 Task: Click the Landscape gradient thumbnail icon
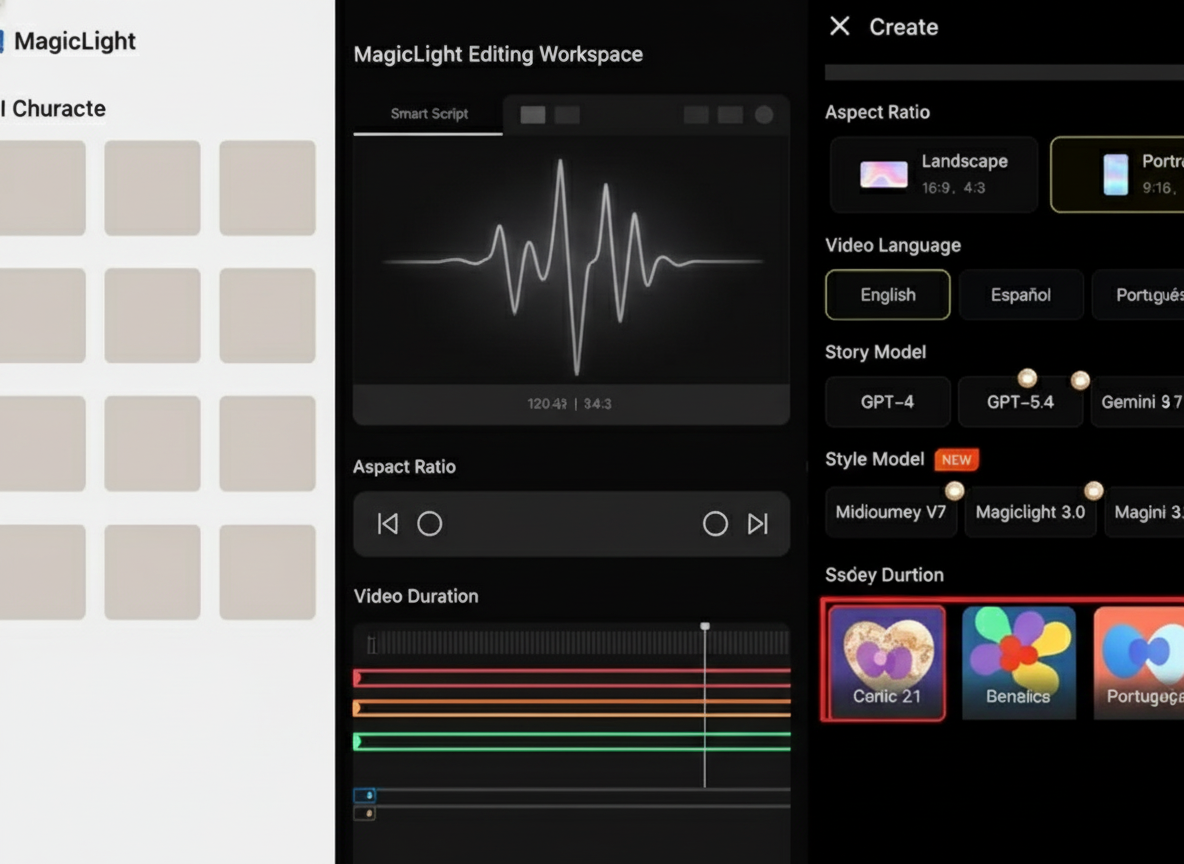(883, 175)
